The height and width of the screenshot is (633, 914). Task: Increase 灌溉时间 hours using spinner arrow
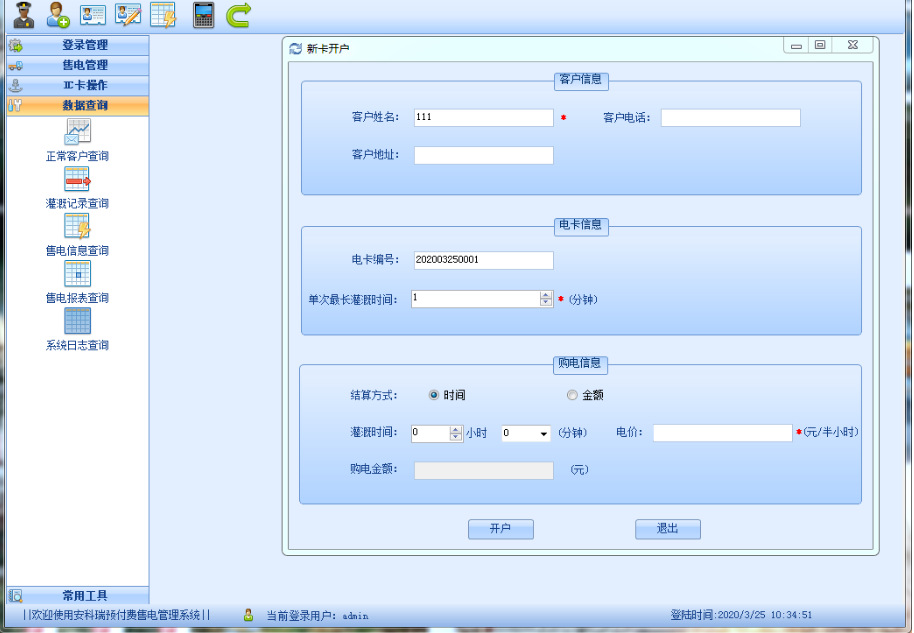tap(456, 430)
